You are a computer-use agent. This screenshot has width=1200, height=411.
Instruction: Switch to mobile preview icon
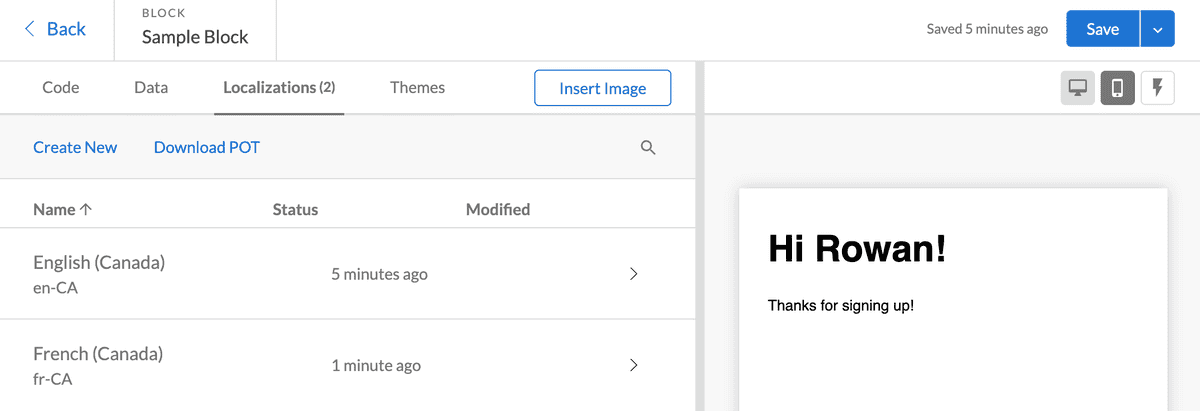coord(1118,88)
